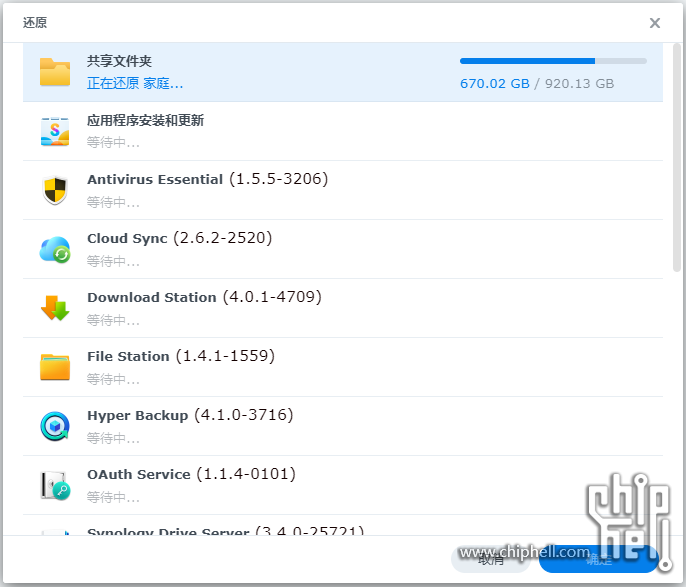This screenshot has height=587, width=686.
Task: Select 应用程序安装和更新 row title
Action: (x=145, y=120)
